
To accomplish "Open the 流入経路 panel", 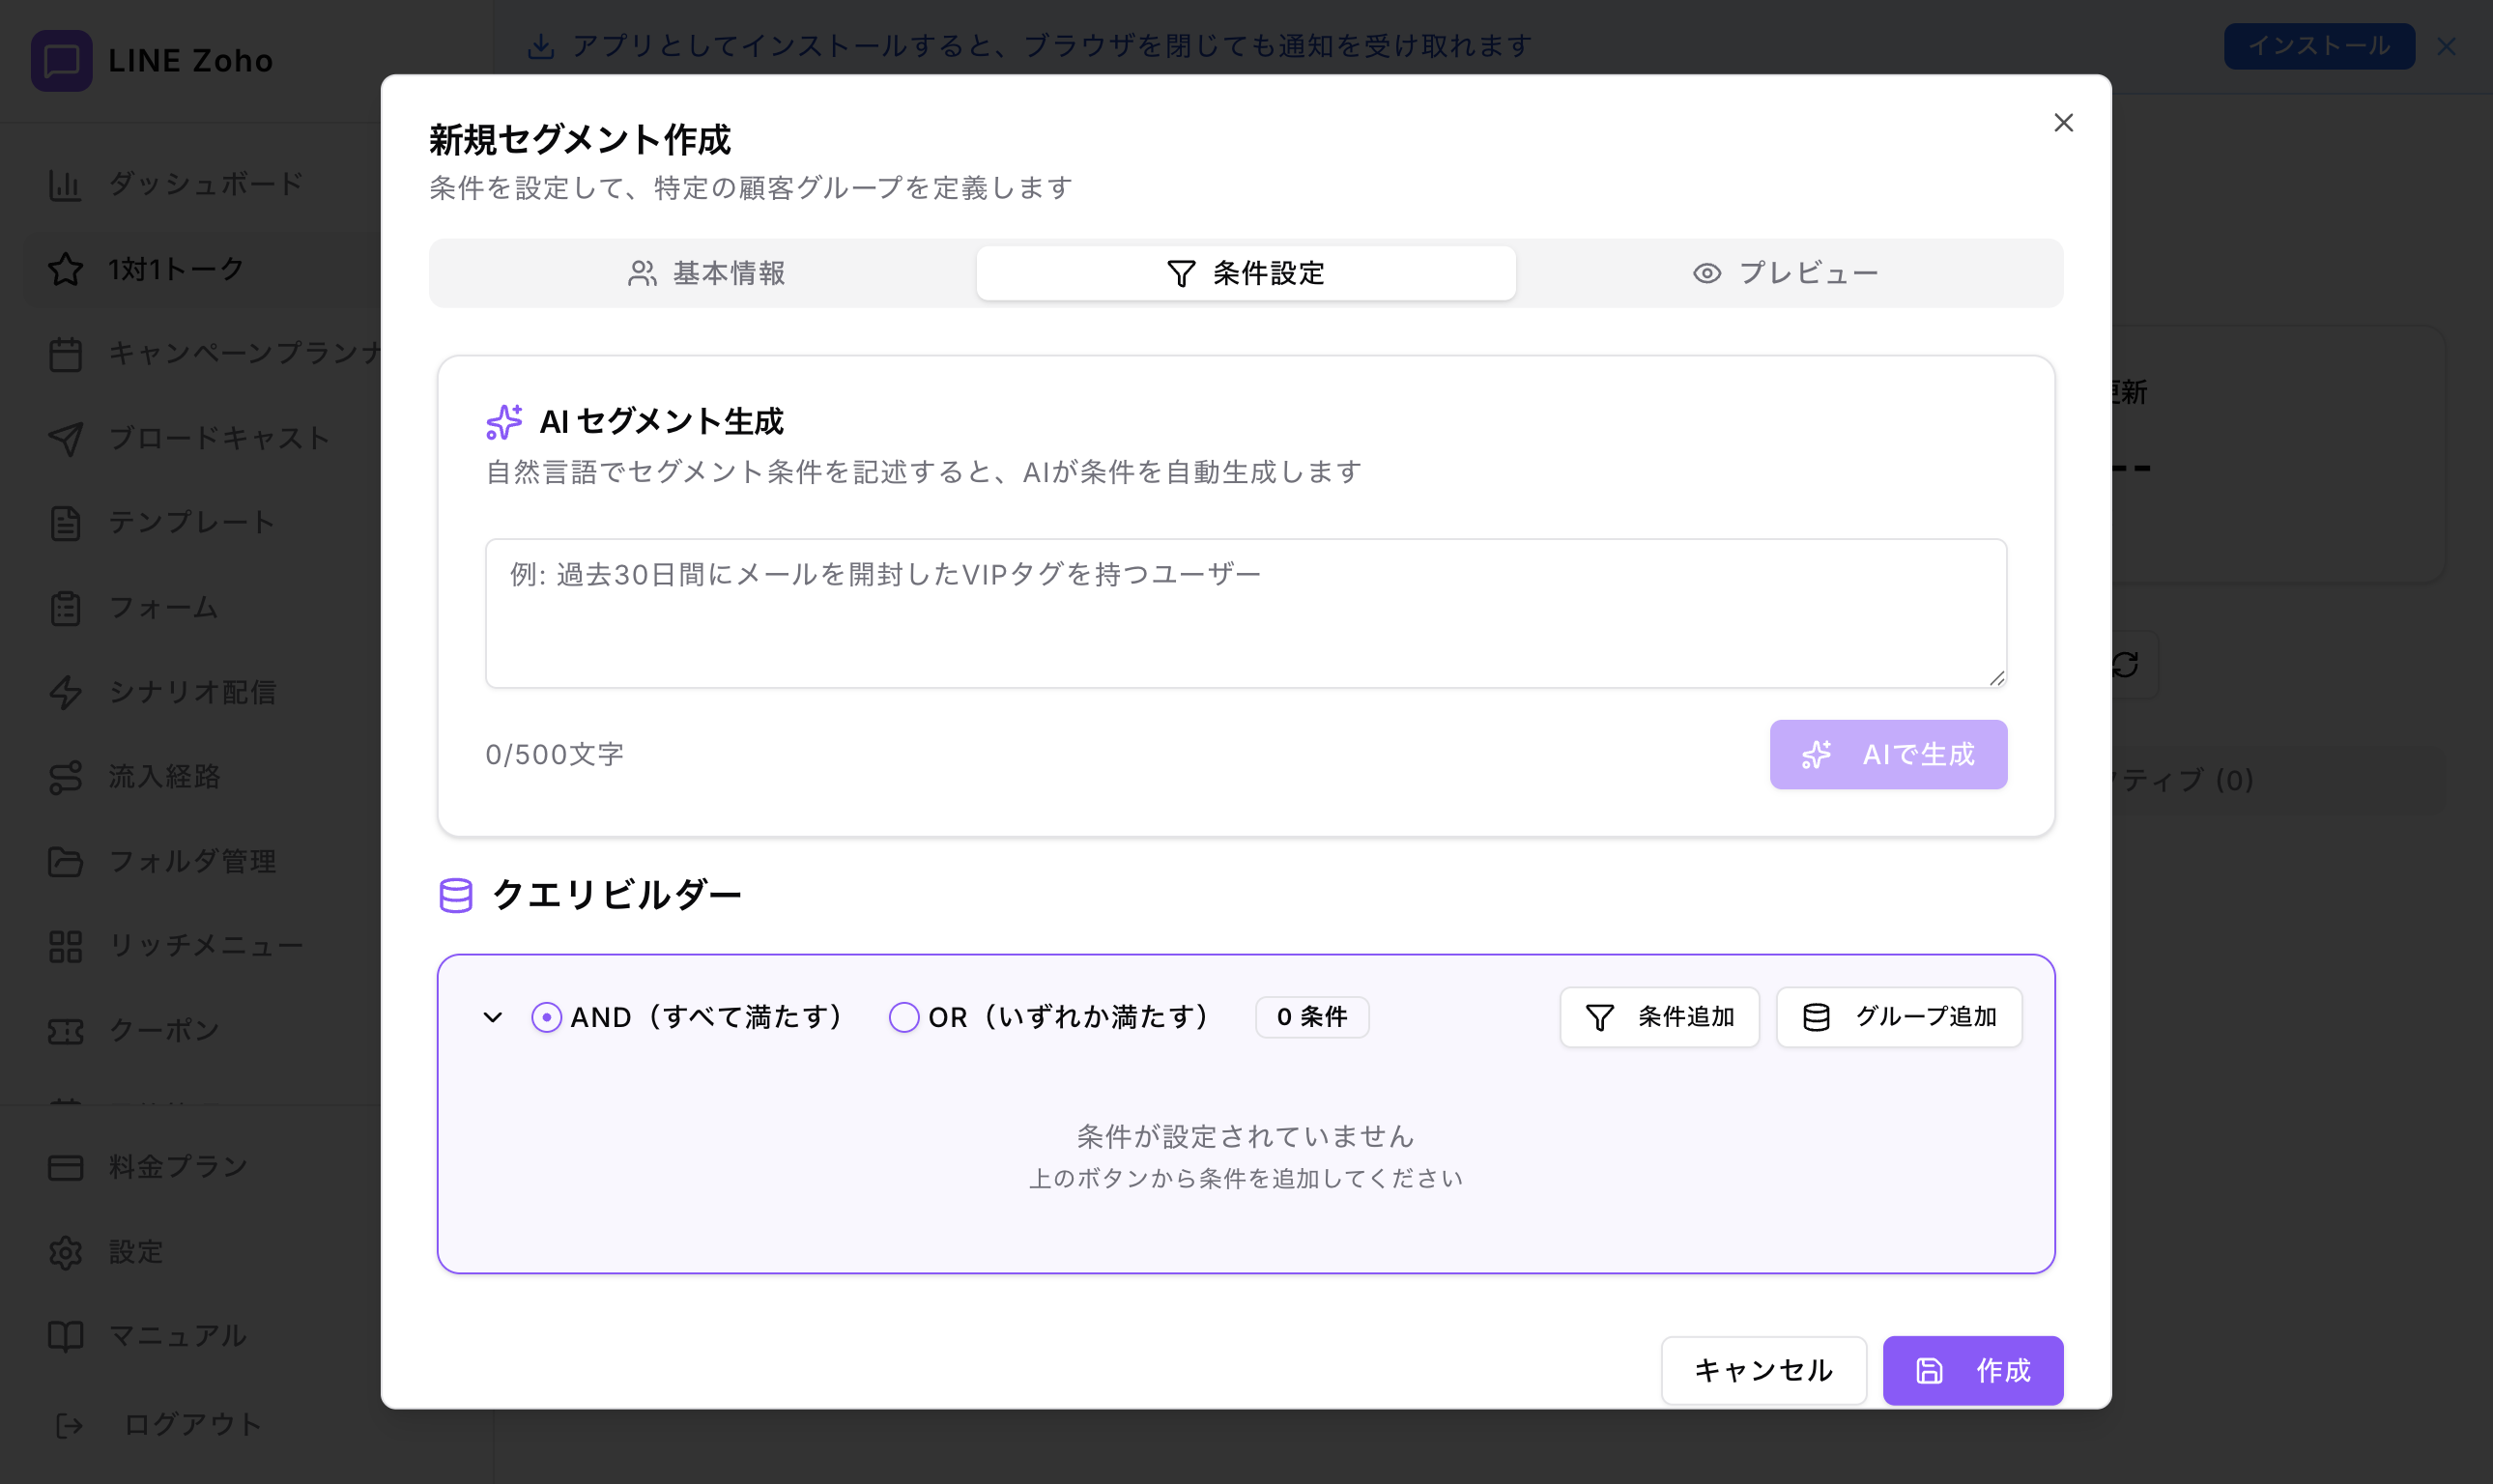I will pyautogui.click(x=65, y=777).
